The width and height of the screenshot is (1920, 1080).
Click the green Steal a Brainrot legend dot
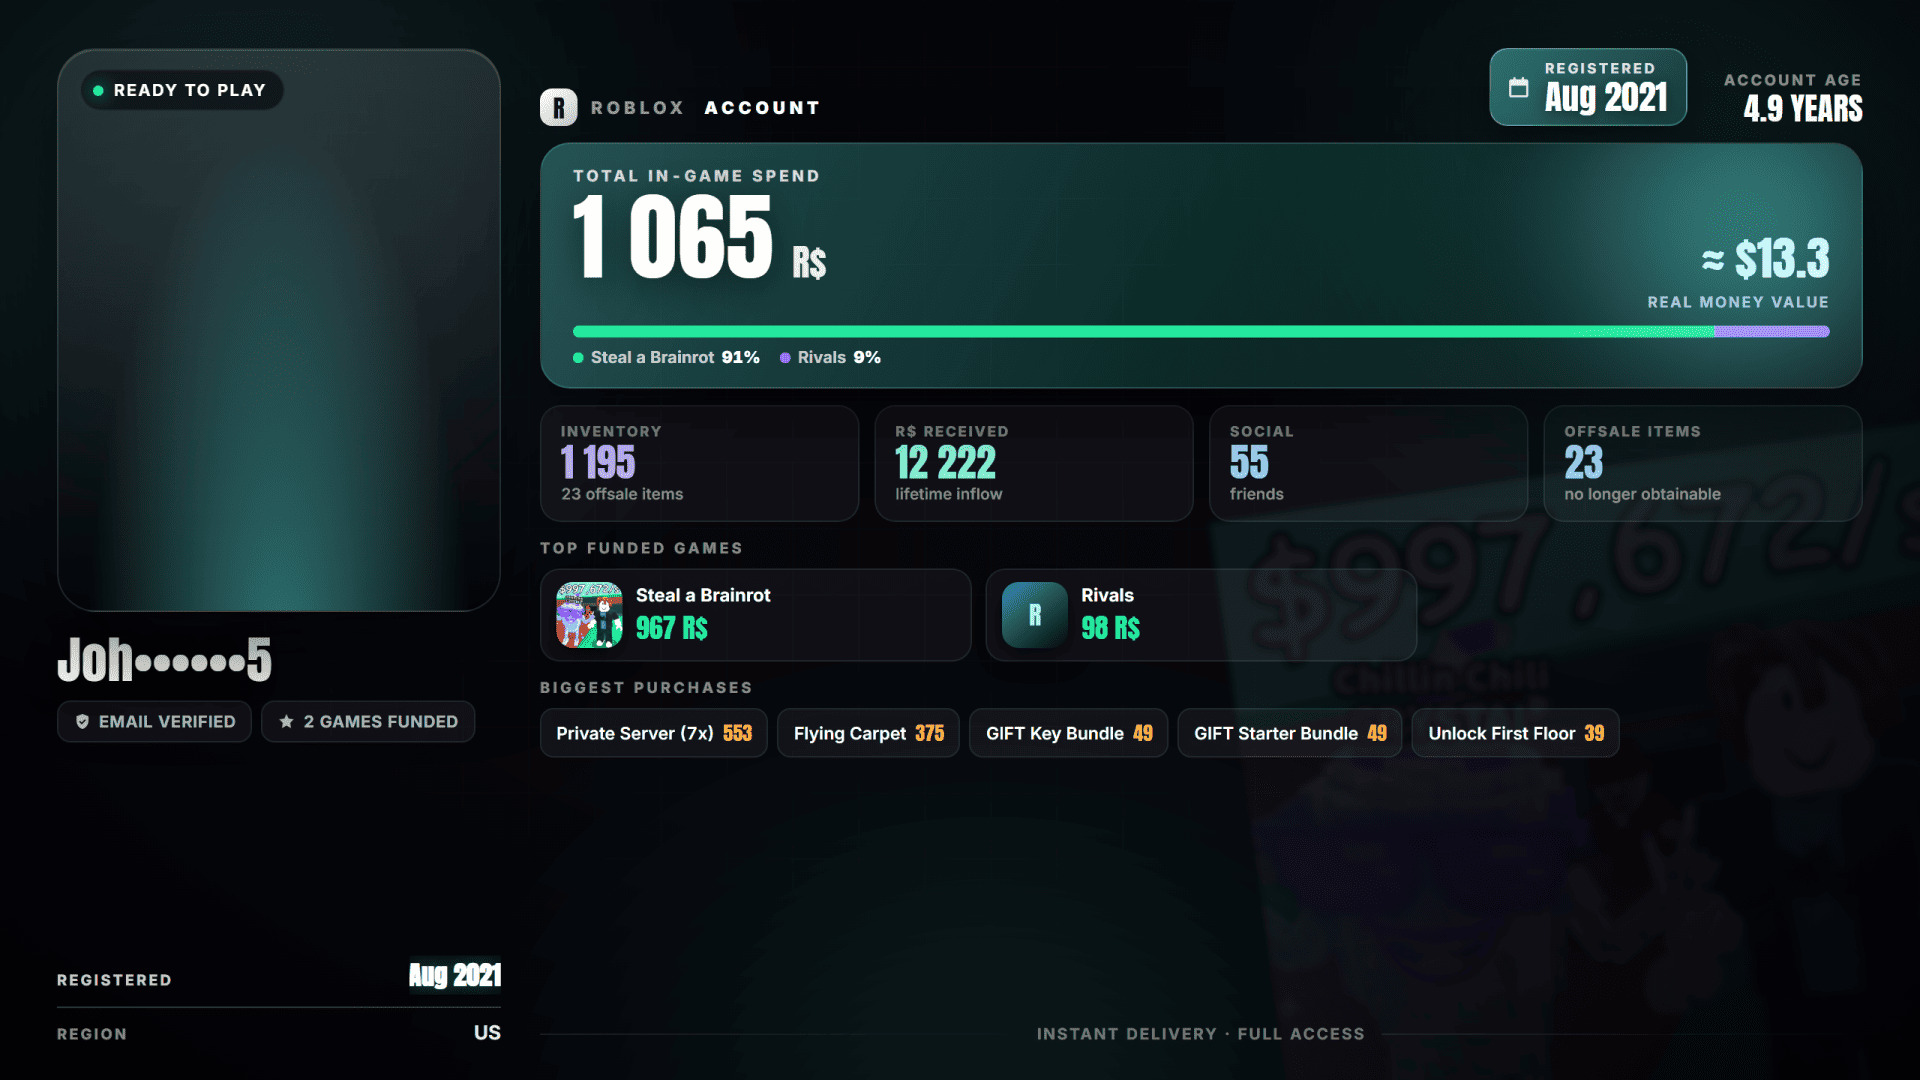pos(578,358)
